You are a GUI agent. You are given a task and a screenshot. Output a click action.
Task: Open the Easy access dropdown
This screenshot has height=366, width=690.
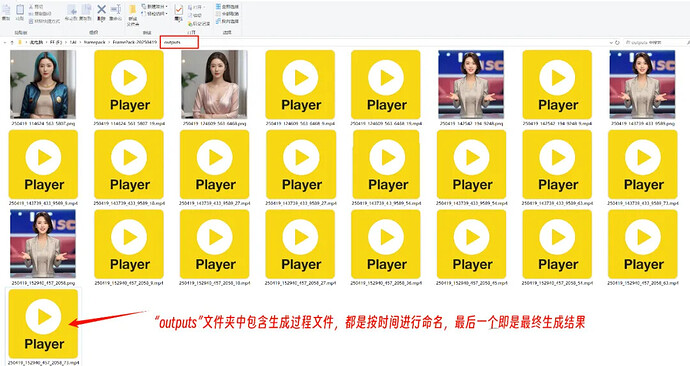[154, 14]
